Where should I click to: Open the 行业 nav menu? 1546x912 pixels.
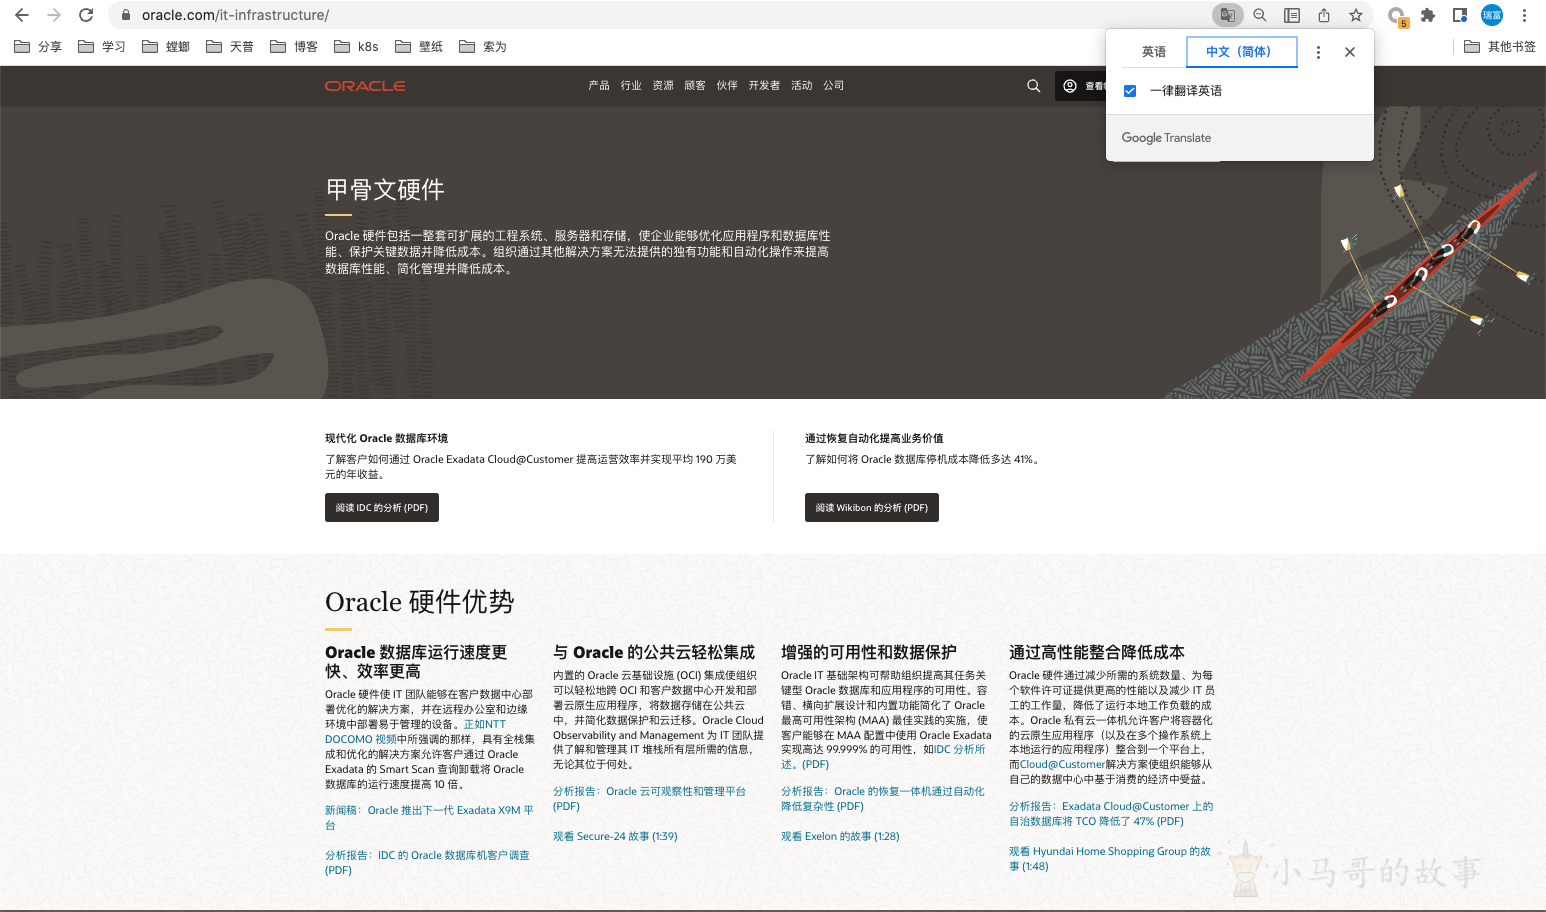pyautogui.click(x=631, y=86)
